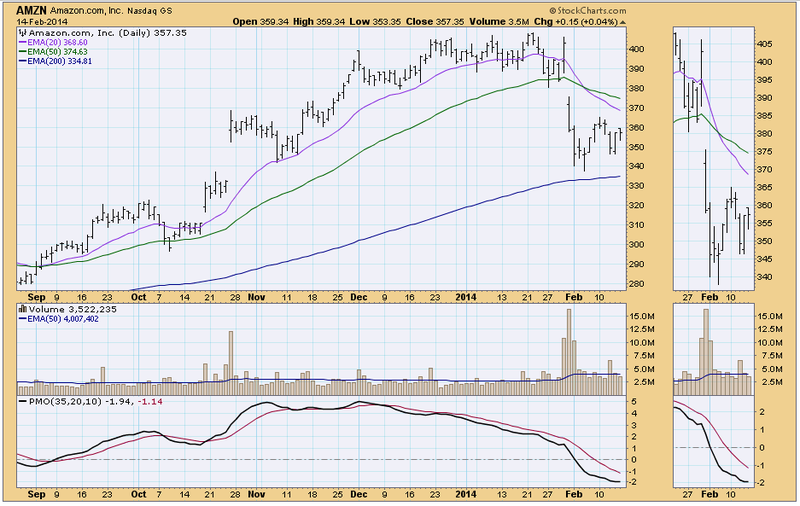Click the purple line swatch before EMA(20) 368.60
Screen dimensions: 800x506
22,42
